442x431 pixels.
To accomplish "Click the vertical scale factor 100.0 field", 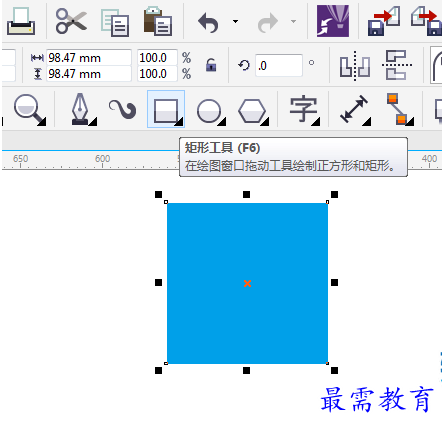I will 157,74.
